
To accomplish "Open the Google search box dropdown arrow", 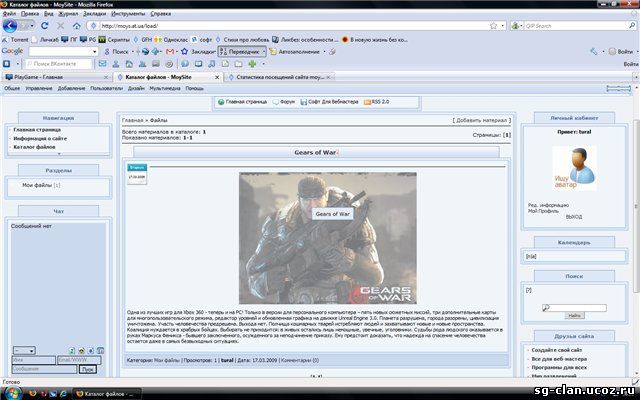I will pos(95,52).
